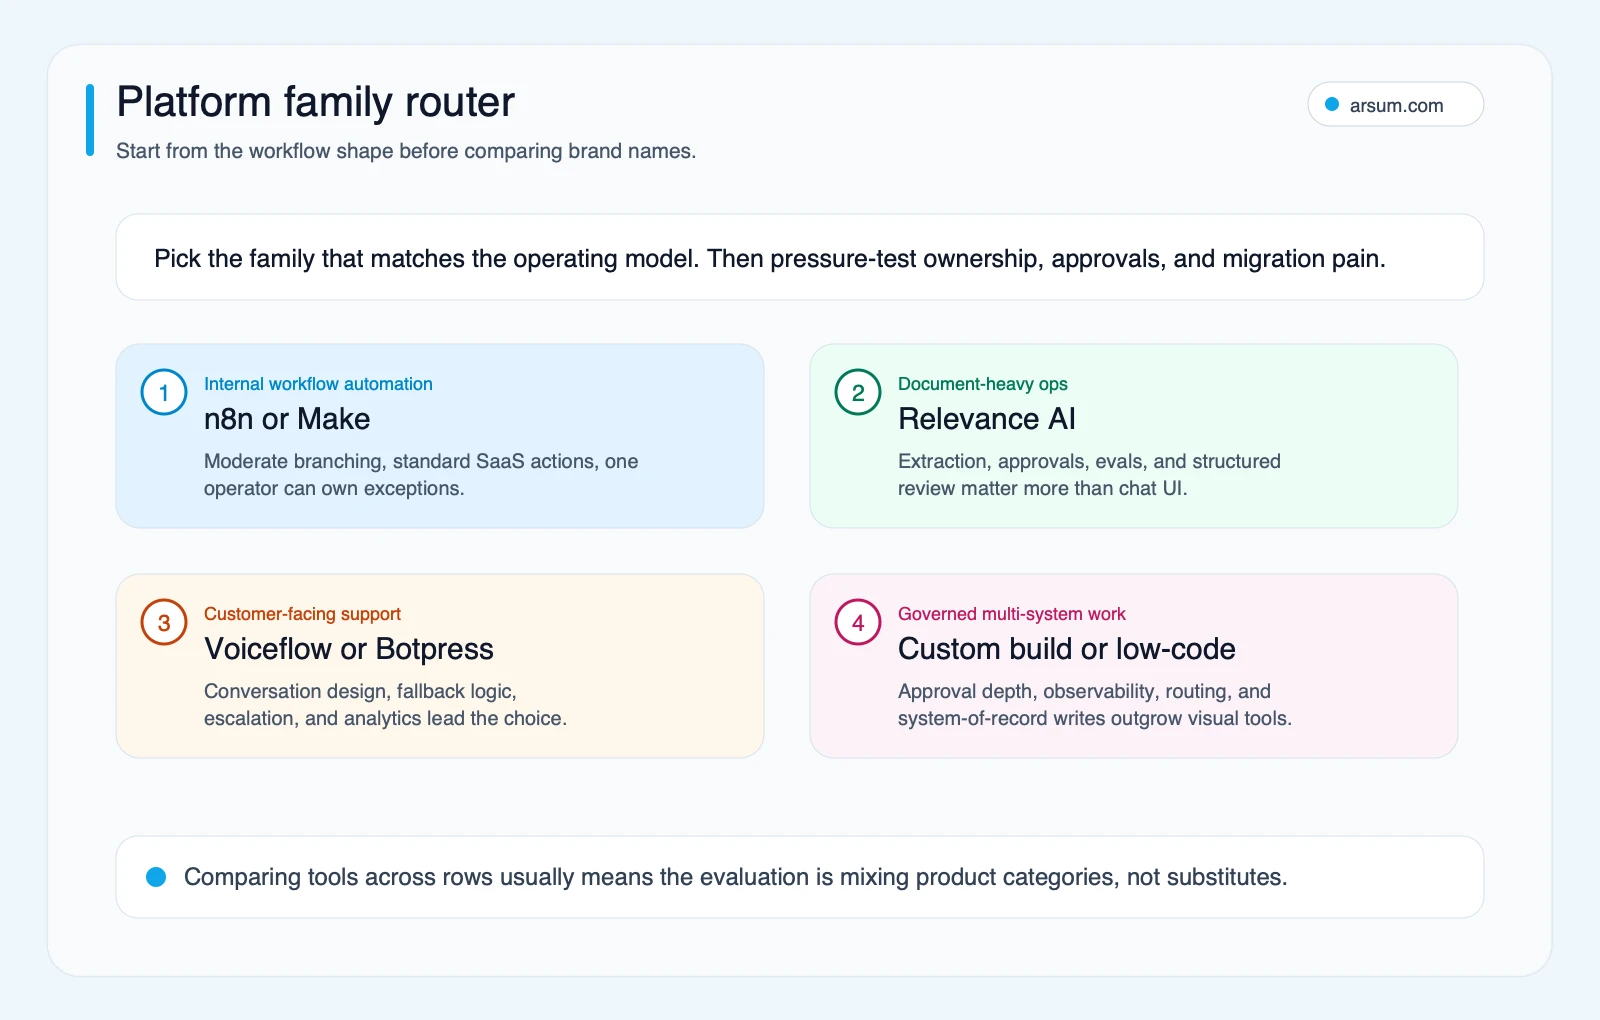Screen dimensions: 1600x1020
Task: Click the 'Extraction, approvals, evals' description
Action: point(1089,475)
